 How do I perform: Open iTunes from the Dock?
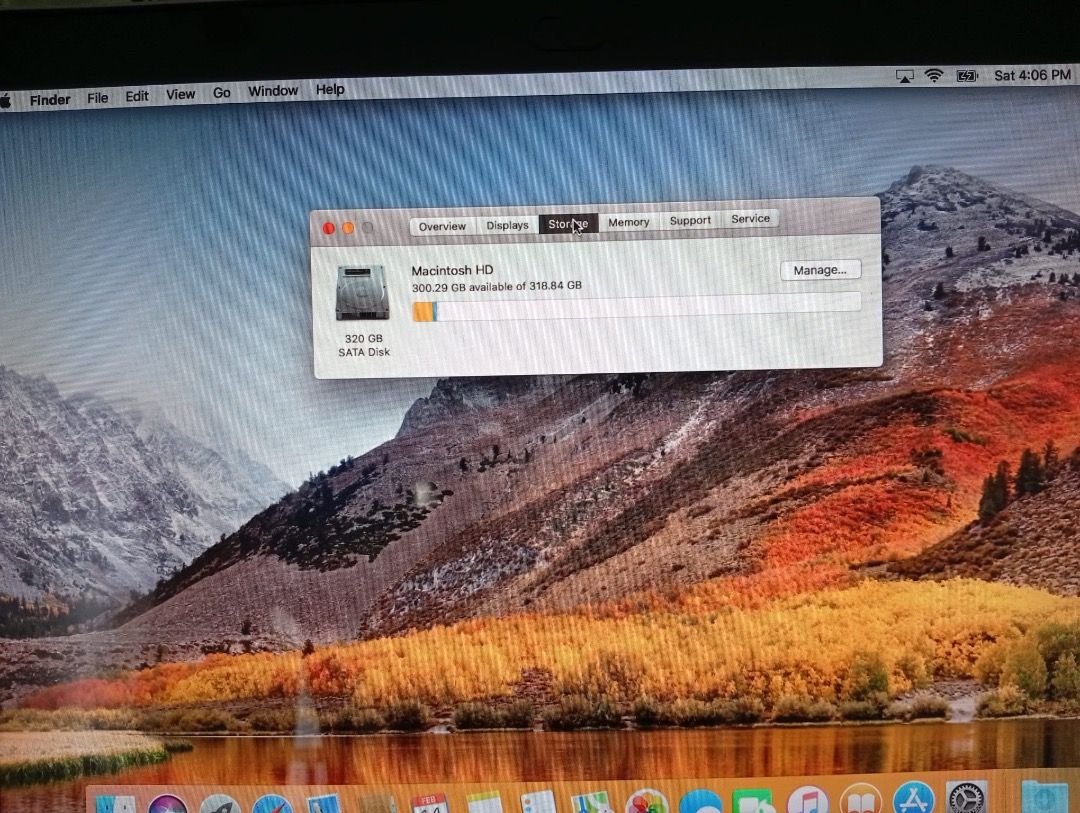tap(807, 799)
